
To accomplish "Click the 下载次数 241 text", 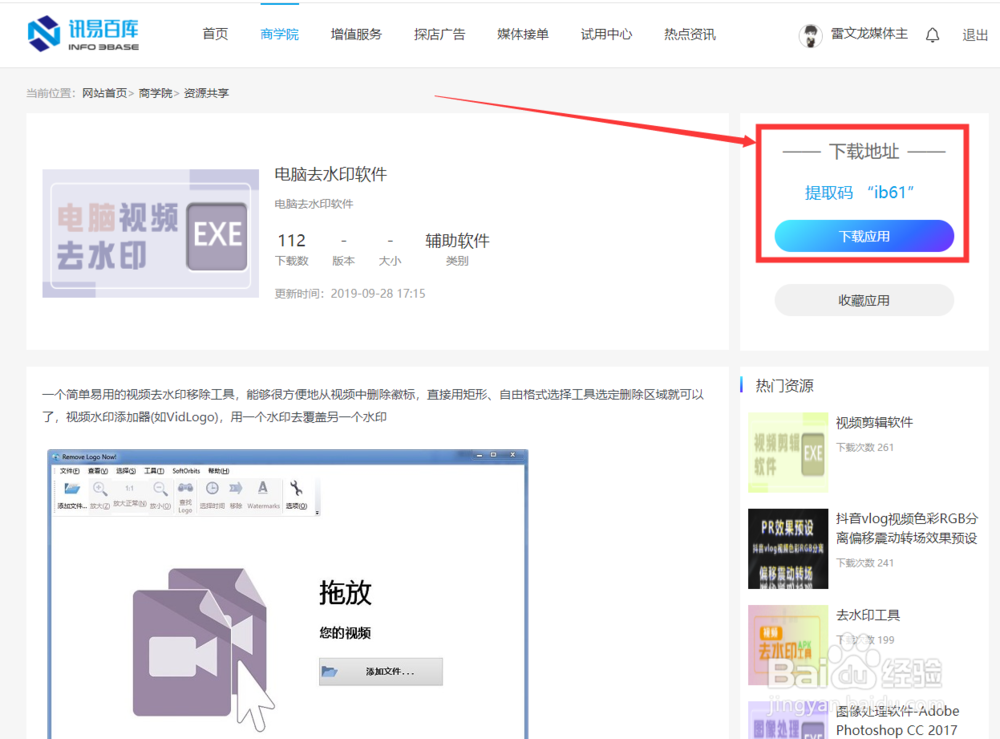I will [865, 562].
